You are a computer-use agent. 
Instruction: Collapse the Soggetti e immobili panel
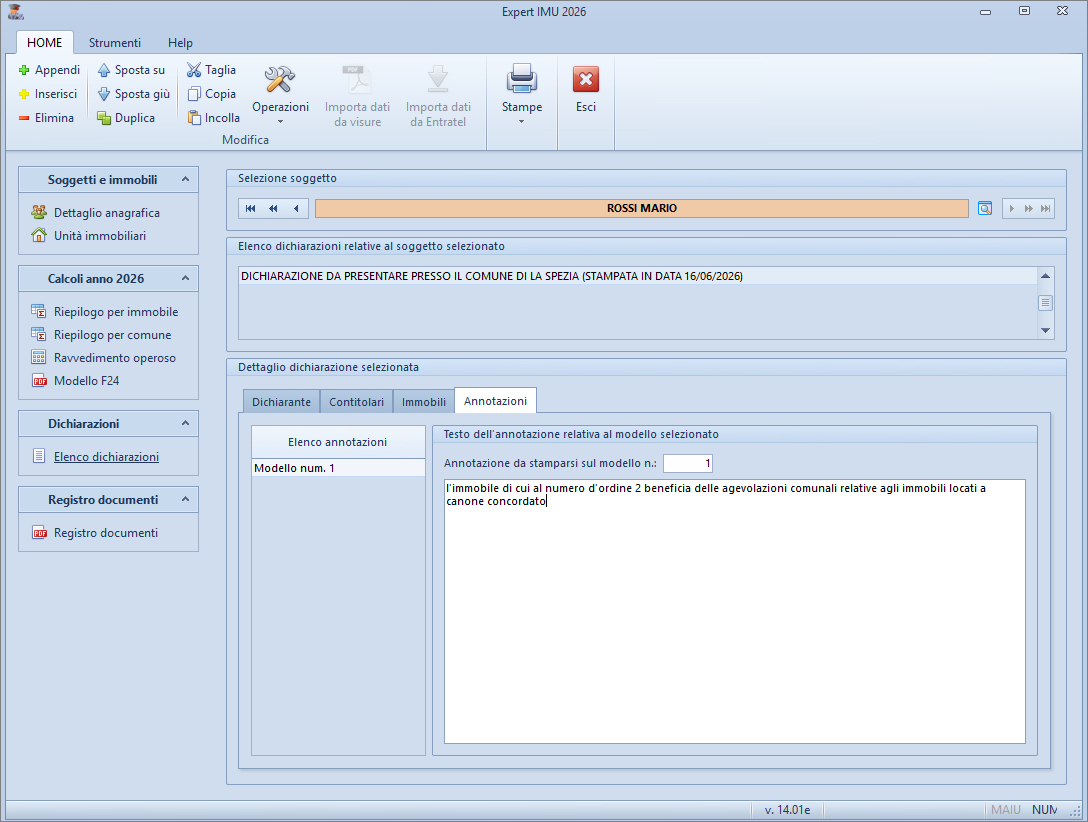click(185, 180)
